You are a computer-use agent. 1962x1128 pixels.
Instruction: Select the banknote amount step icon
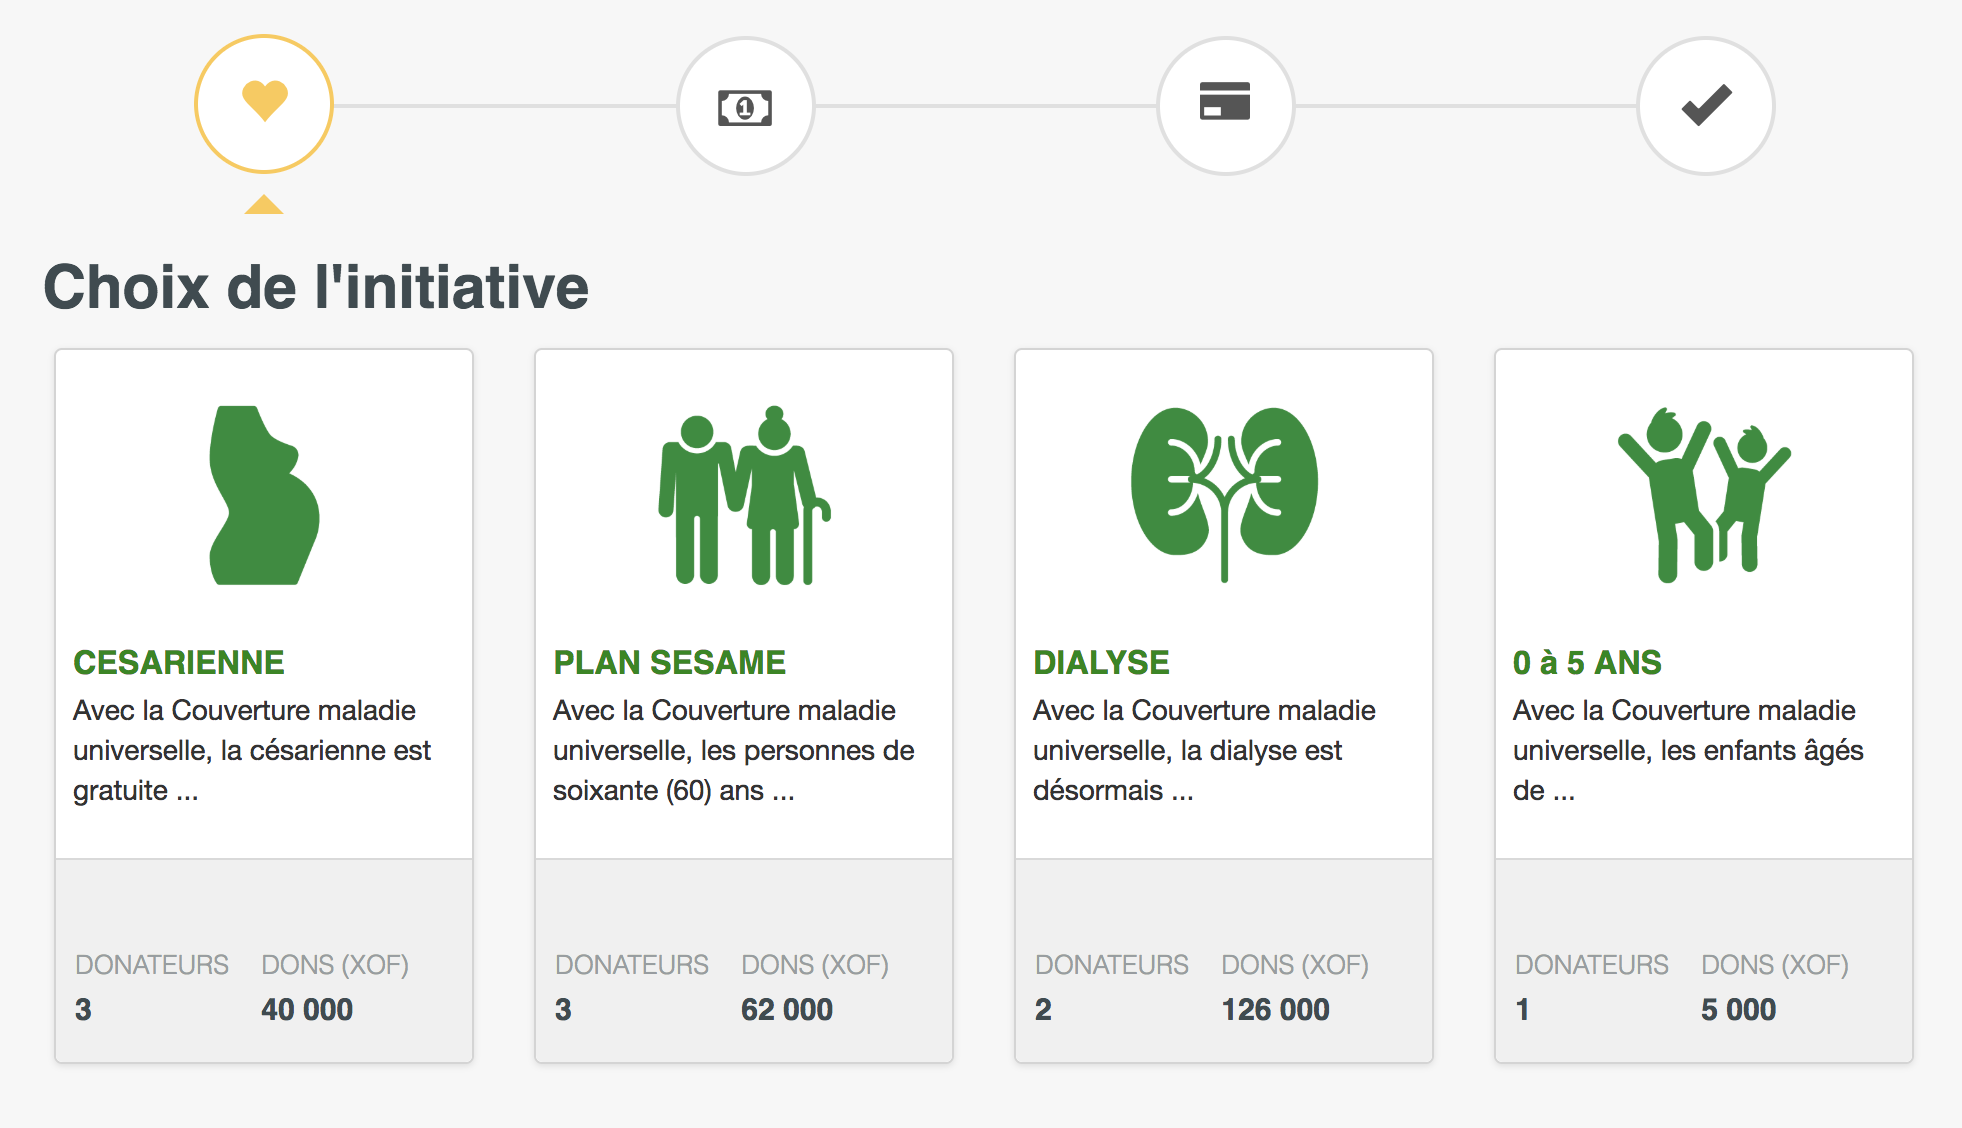point(745,106)
